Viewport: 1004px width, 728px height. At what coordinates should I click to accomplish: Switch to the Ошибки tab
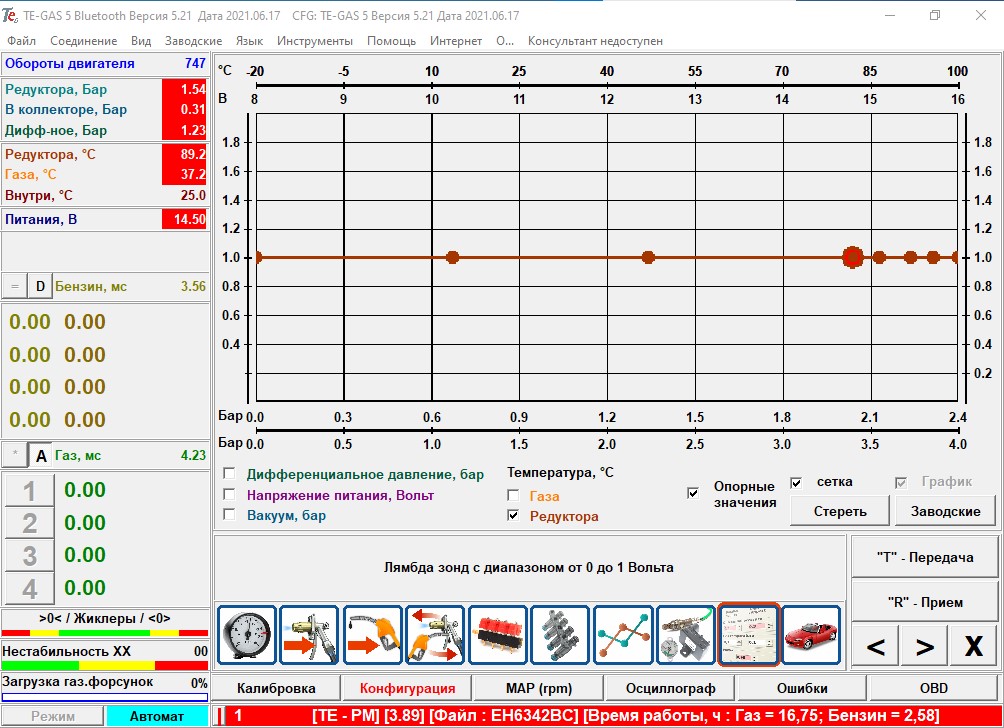coord(802,688)
